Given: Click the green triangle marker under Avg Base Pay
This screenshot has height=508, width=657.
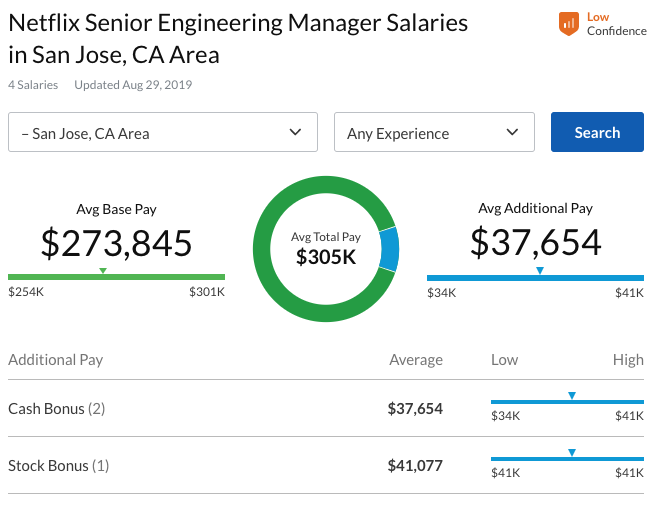Looking at the screenshot, I should 103,271.
